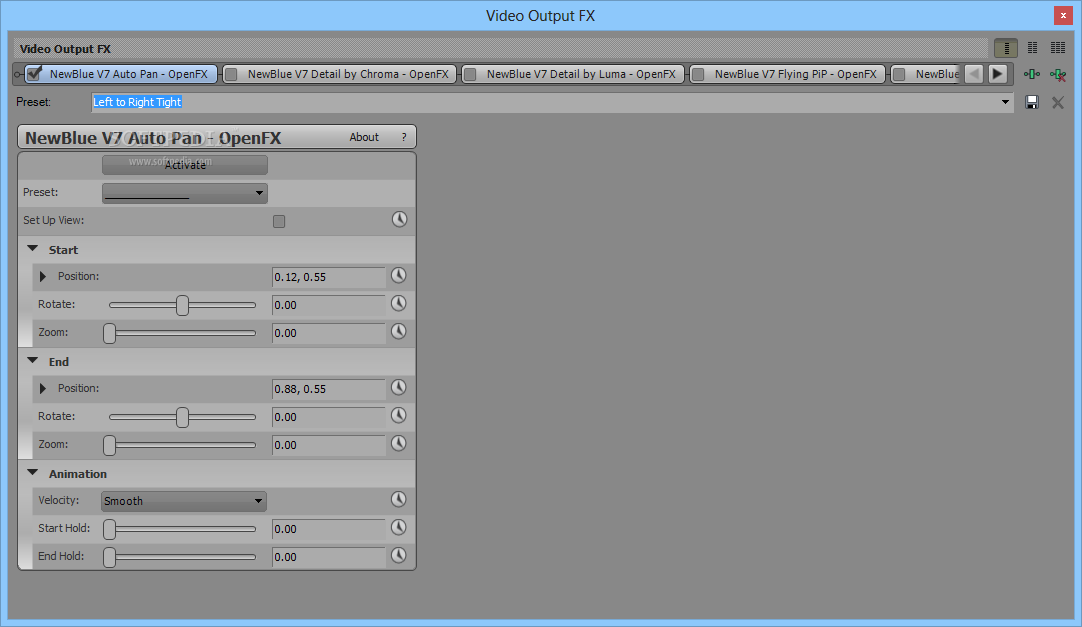Animate the End Zoom parameter
1082x627 pixels.
[x=399, y=444]
